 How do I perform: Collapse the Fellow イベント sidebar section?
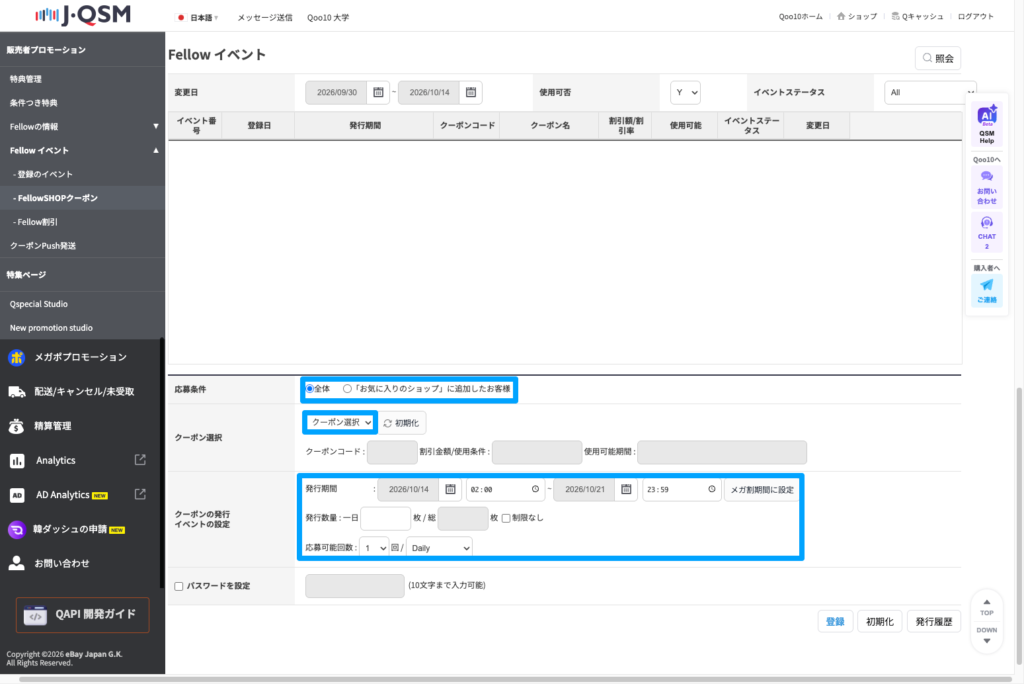(x=82, y=150)
